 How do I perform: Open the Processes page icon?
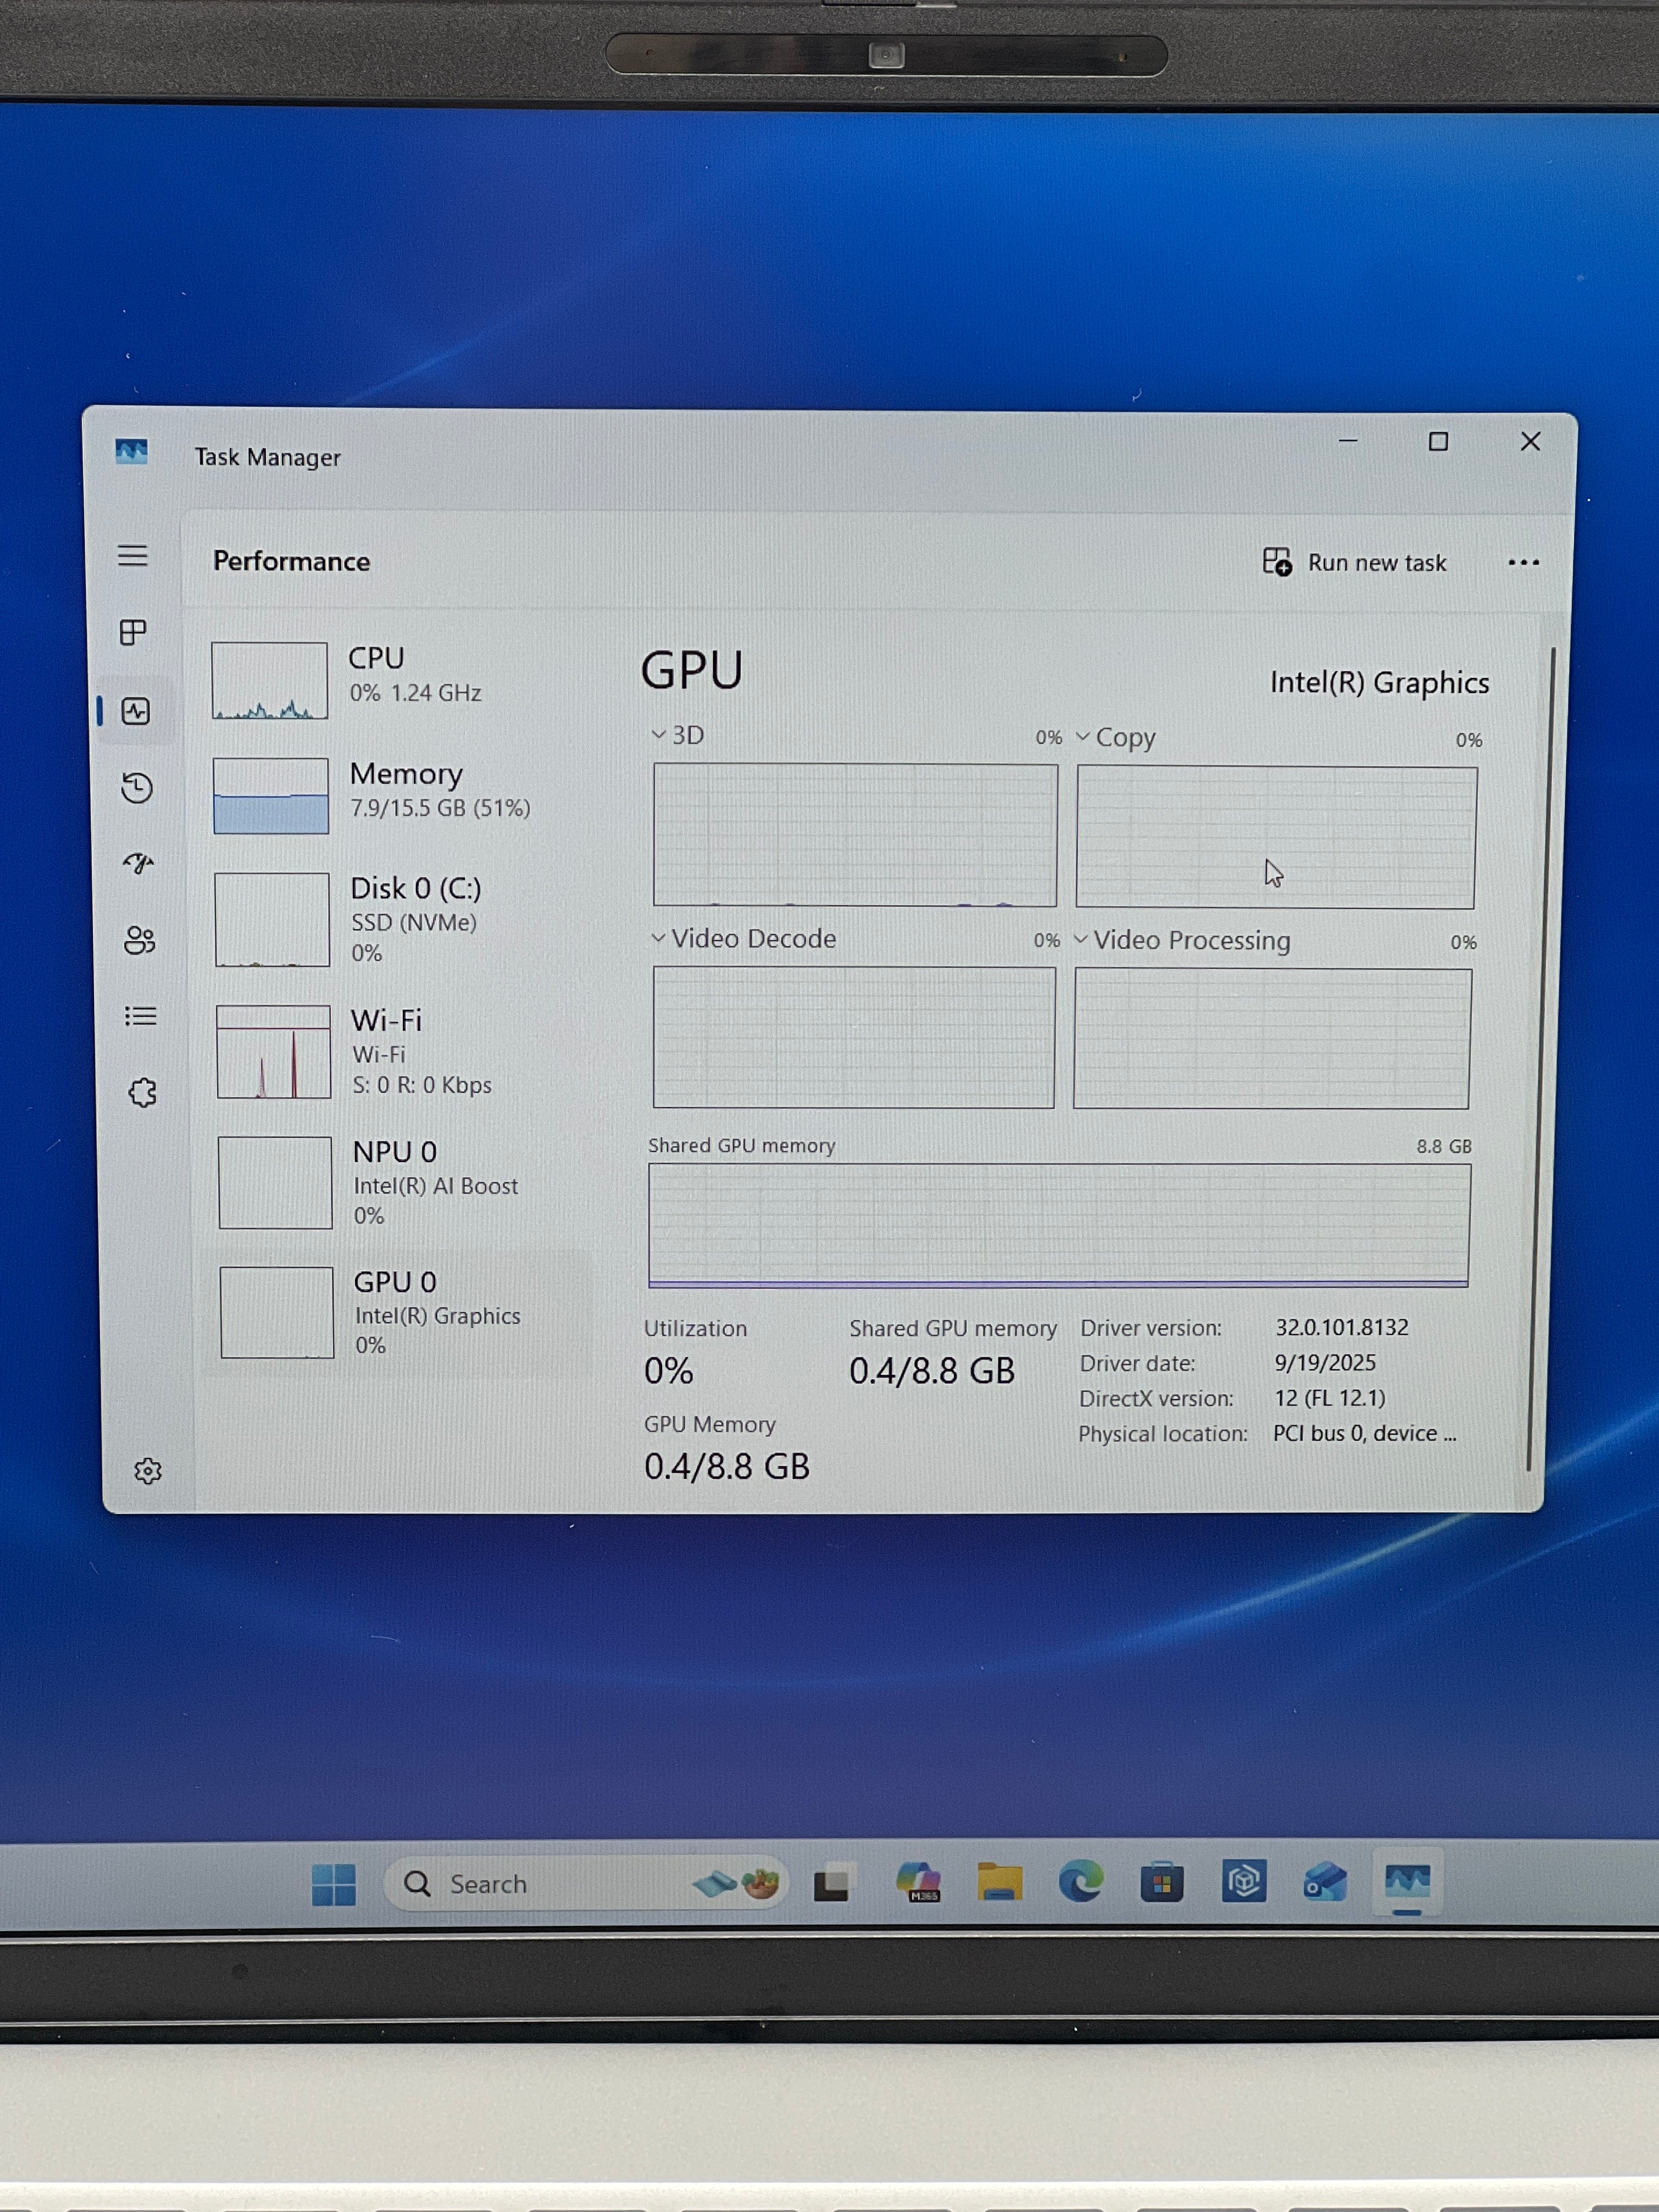click(133, 632)
